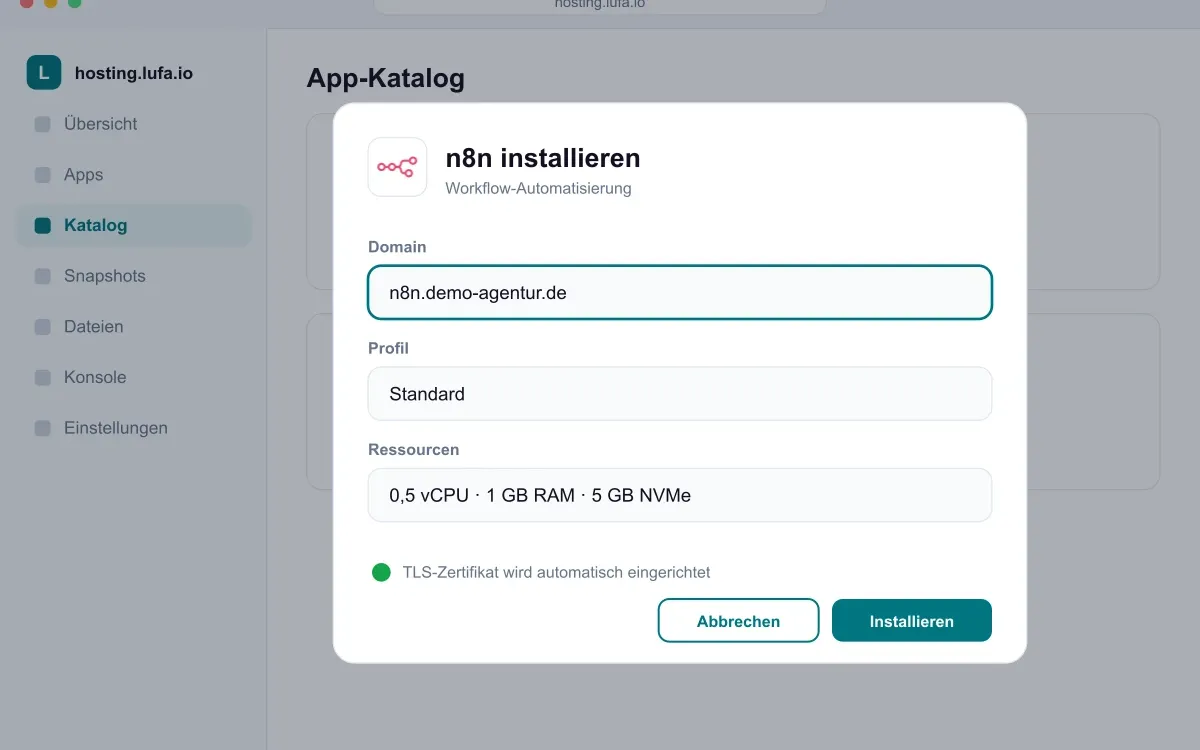Viewport: 1200px width, 750px height.
Task: Open the Dateien page
Action: [x=134, y=327]
